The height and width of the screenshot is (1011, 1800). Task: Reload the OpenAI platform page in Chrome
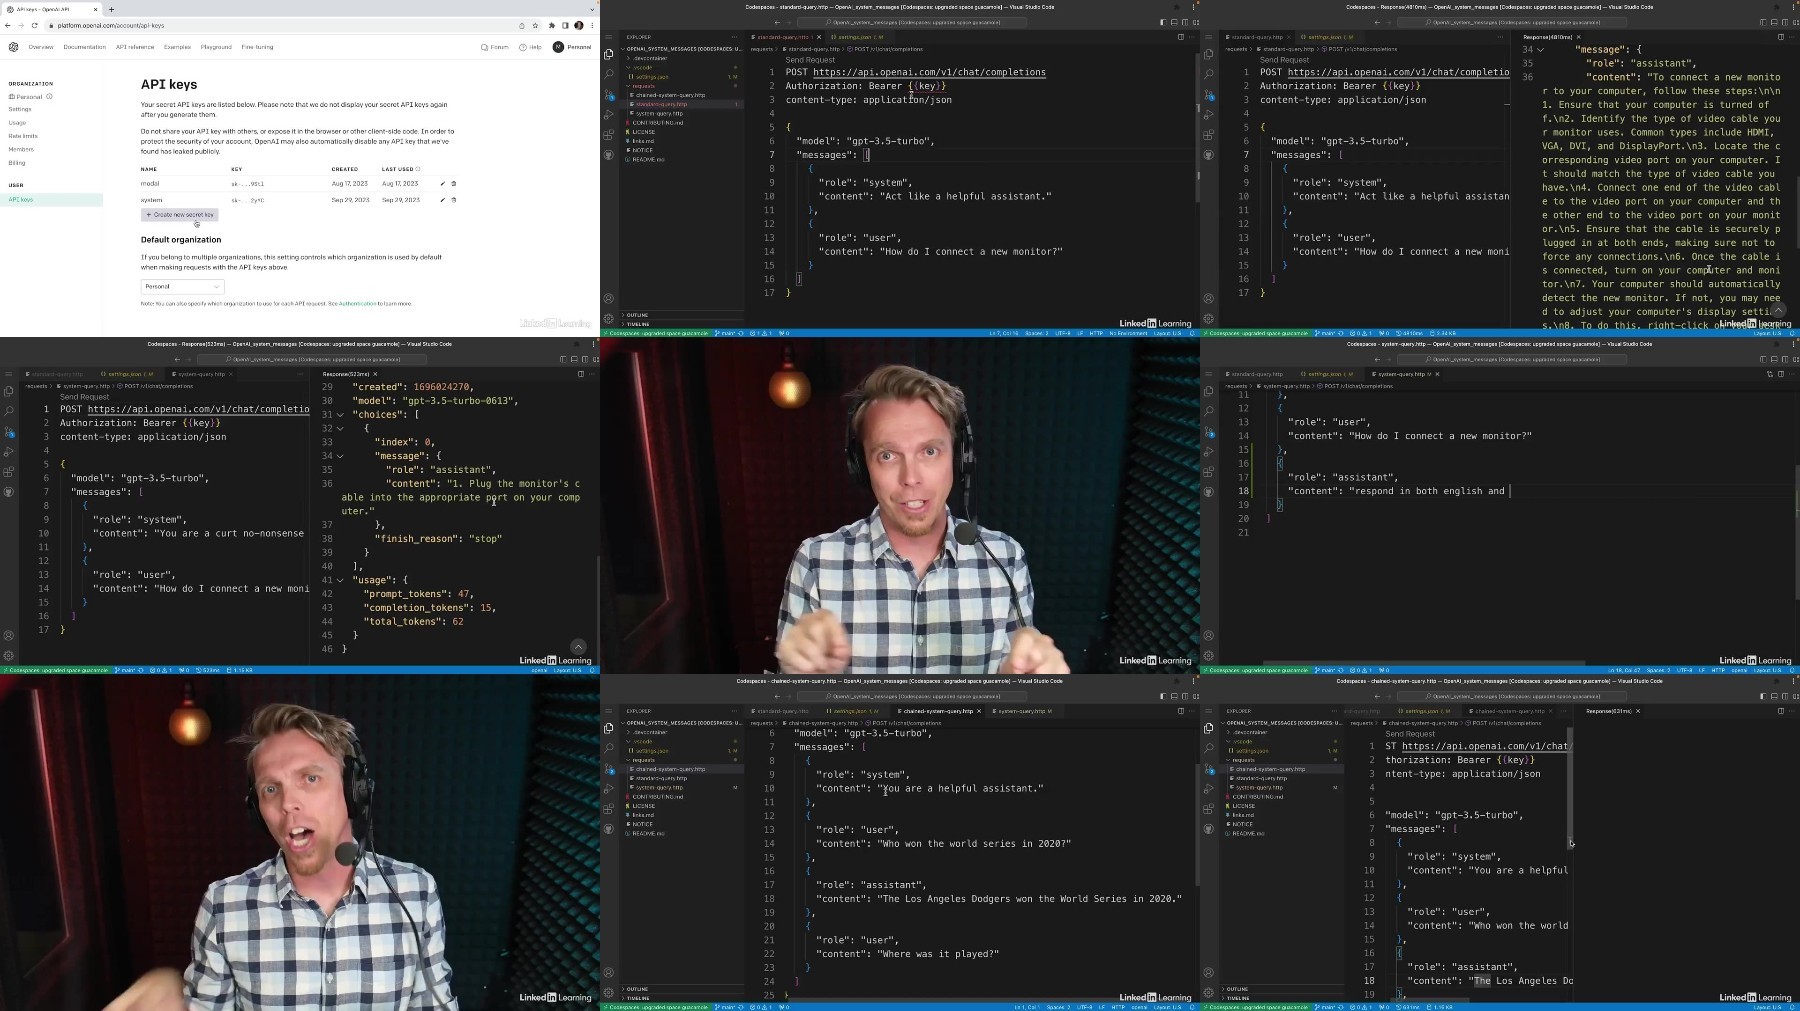coord(34,25)
